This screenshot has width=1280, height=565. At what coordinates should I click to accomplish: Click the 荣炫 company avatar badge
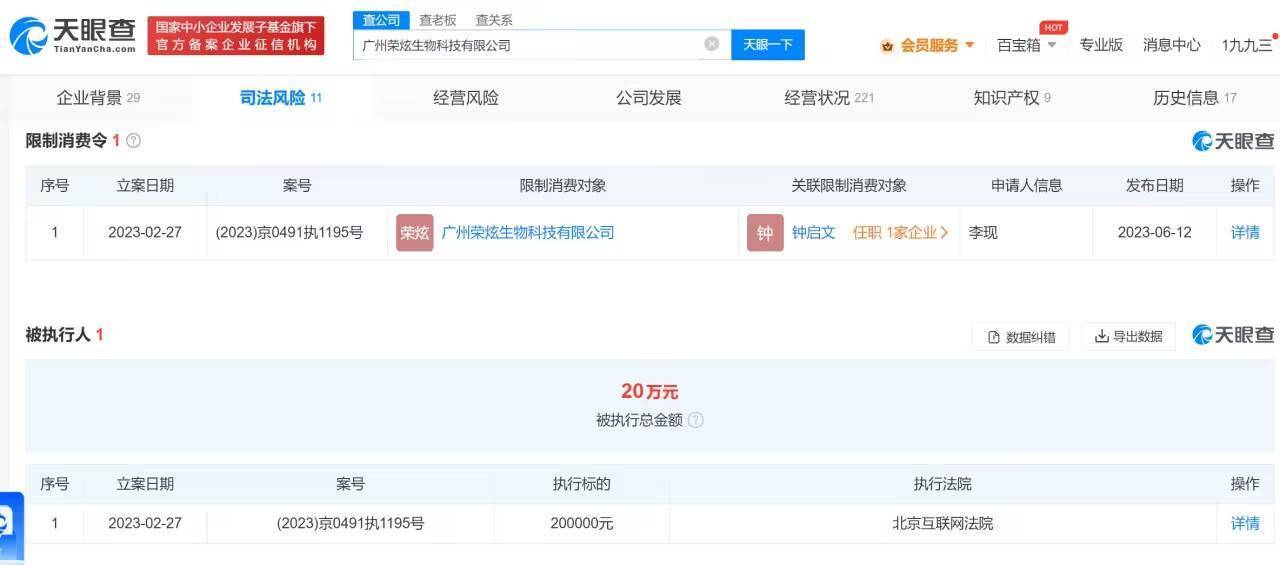415,232
